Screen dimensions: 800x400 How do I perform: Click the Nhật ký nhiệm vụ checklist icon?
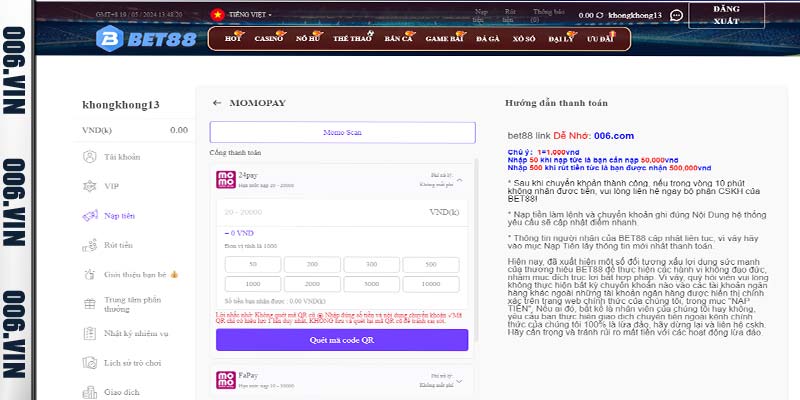(x=90, y=334)
